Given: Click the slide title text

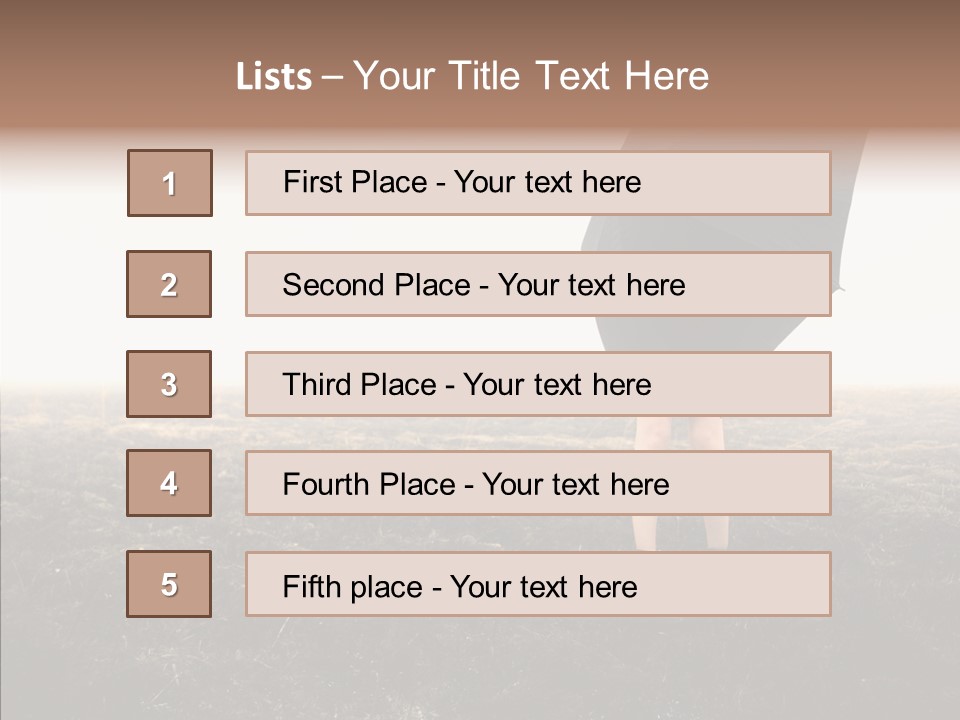Looking at the screenshot, I should [472, 76].
